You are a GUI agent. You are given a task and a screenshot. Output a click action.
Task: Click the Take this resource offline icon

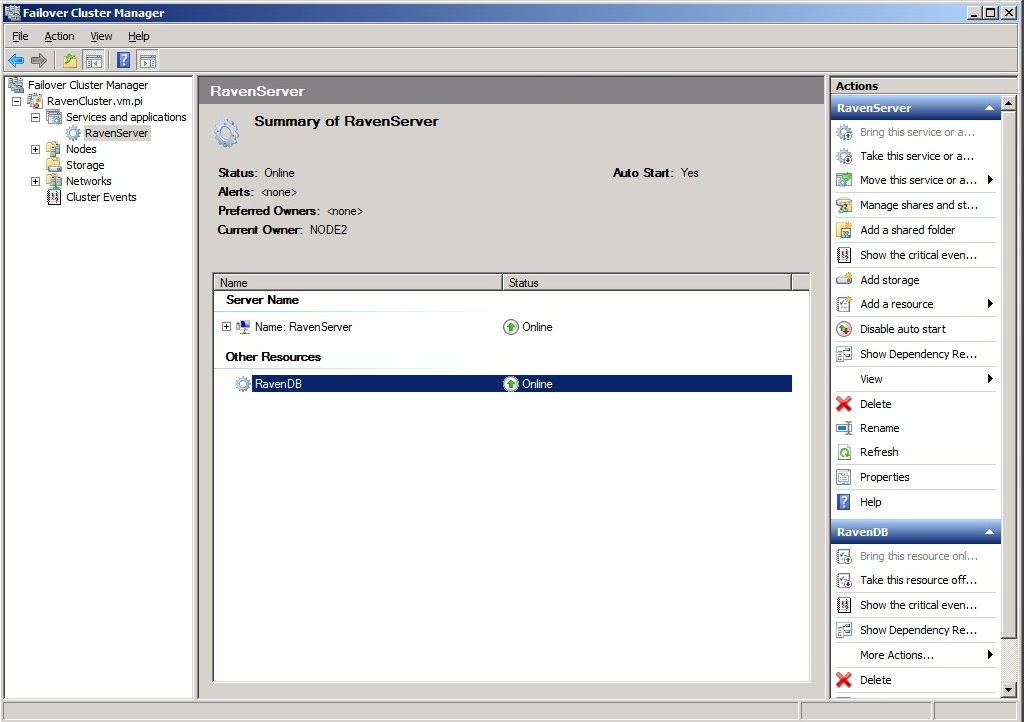click(844, 580)
